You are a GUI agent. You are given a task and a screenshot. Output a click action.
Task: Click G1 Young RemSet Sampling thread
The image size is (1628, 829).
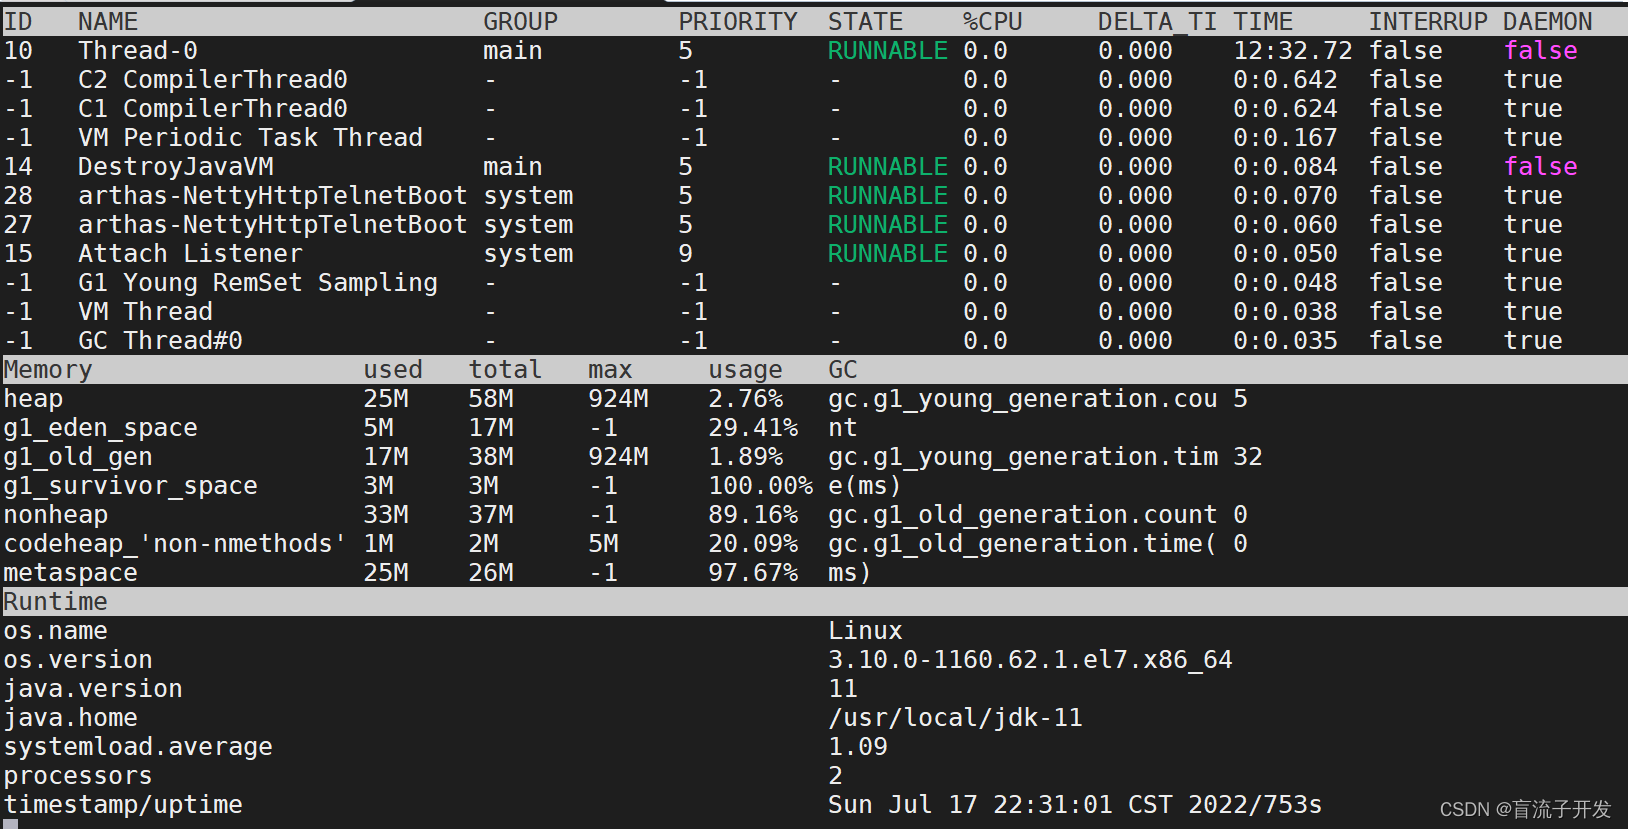click(x=258, y=282)
